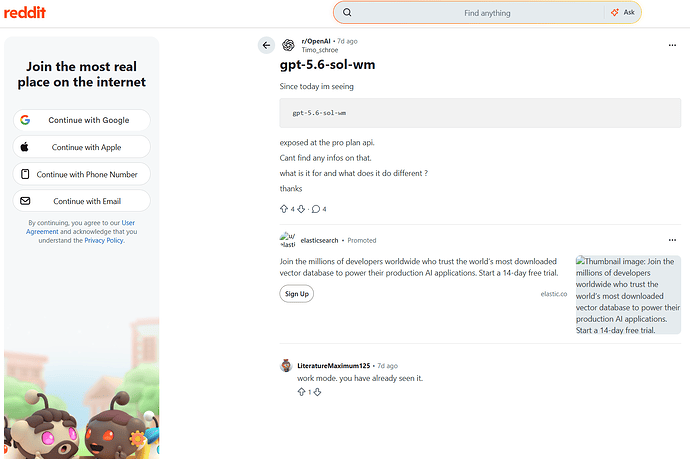Viewport: 690px width, 459px height.
Task: Click the promoted ad description text
Action: (x=419, y=267)
